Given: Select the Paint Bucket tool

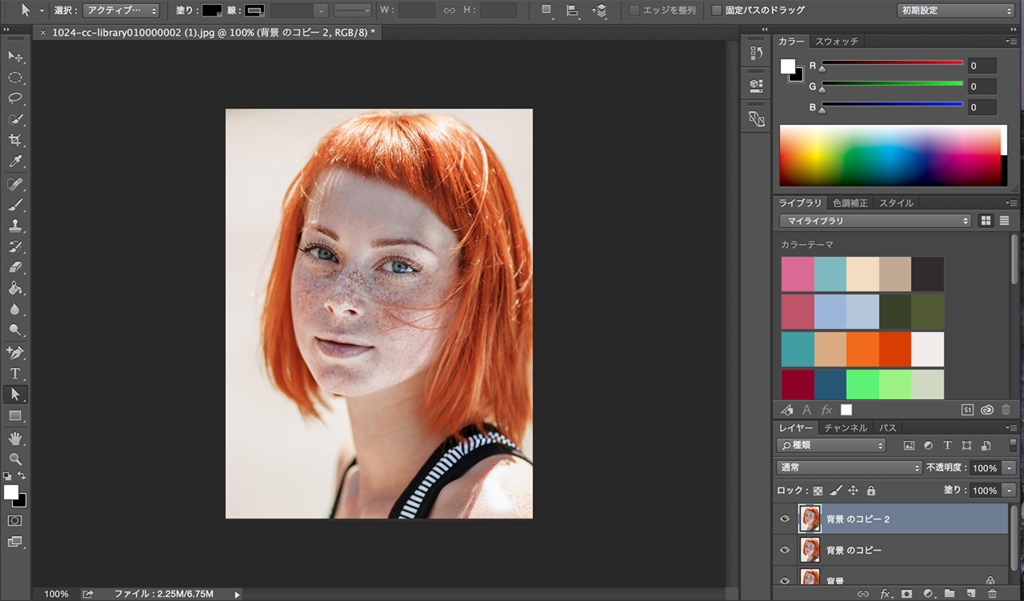Looking at the screenshot, I should pos(15,288).
